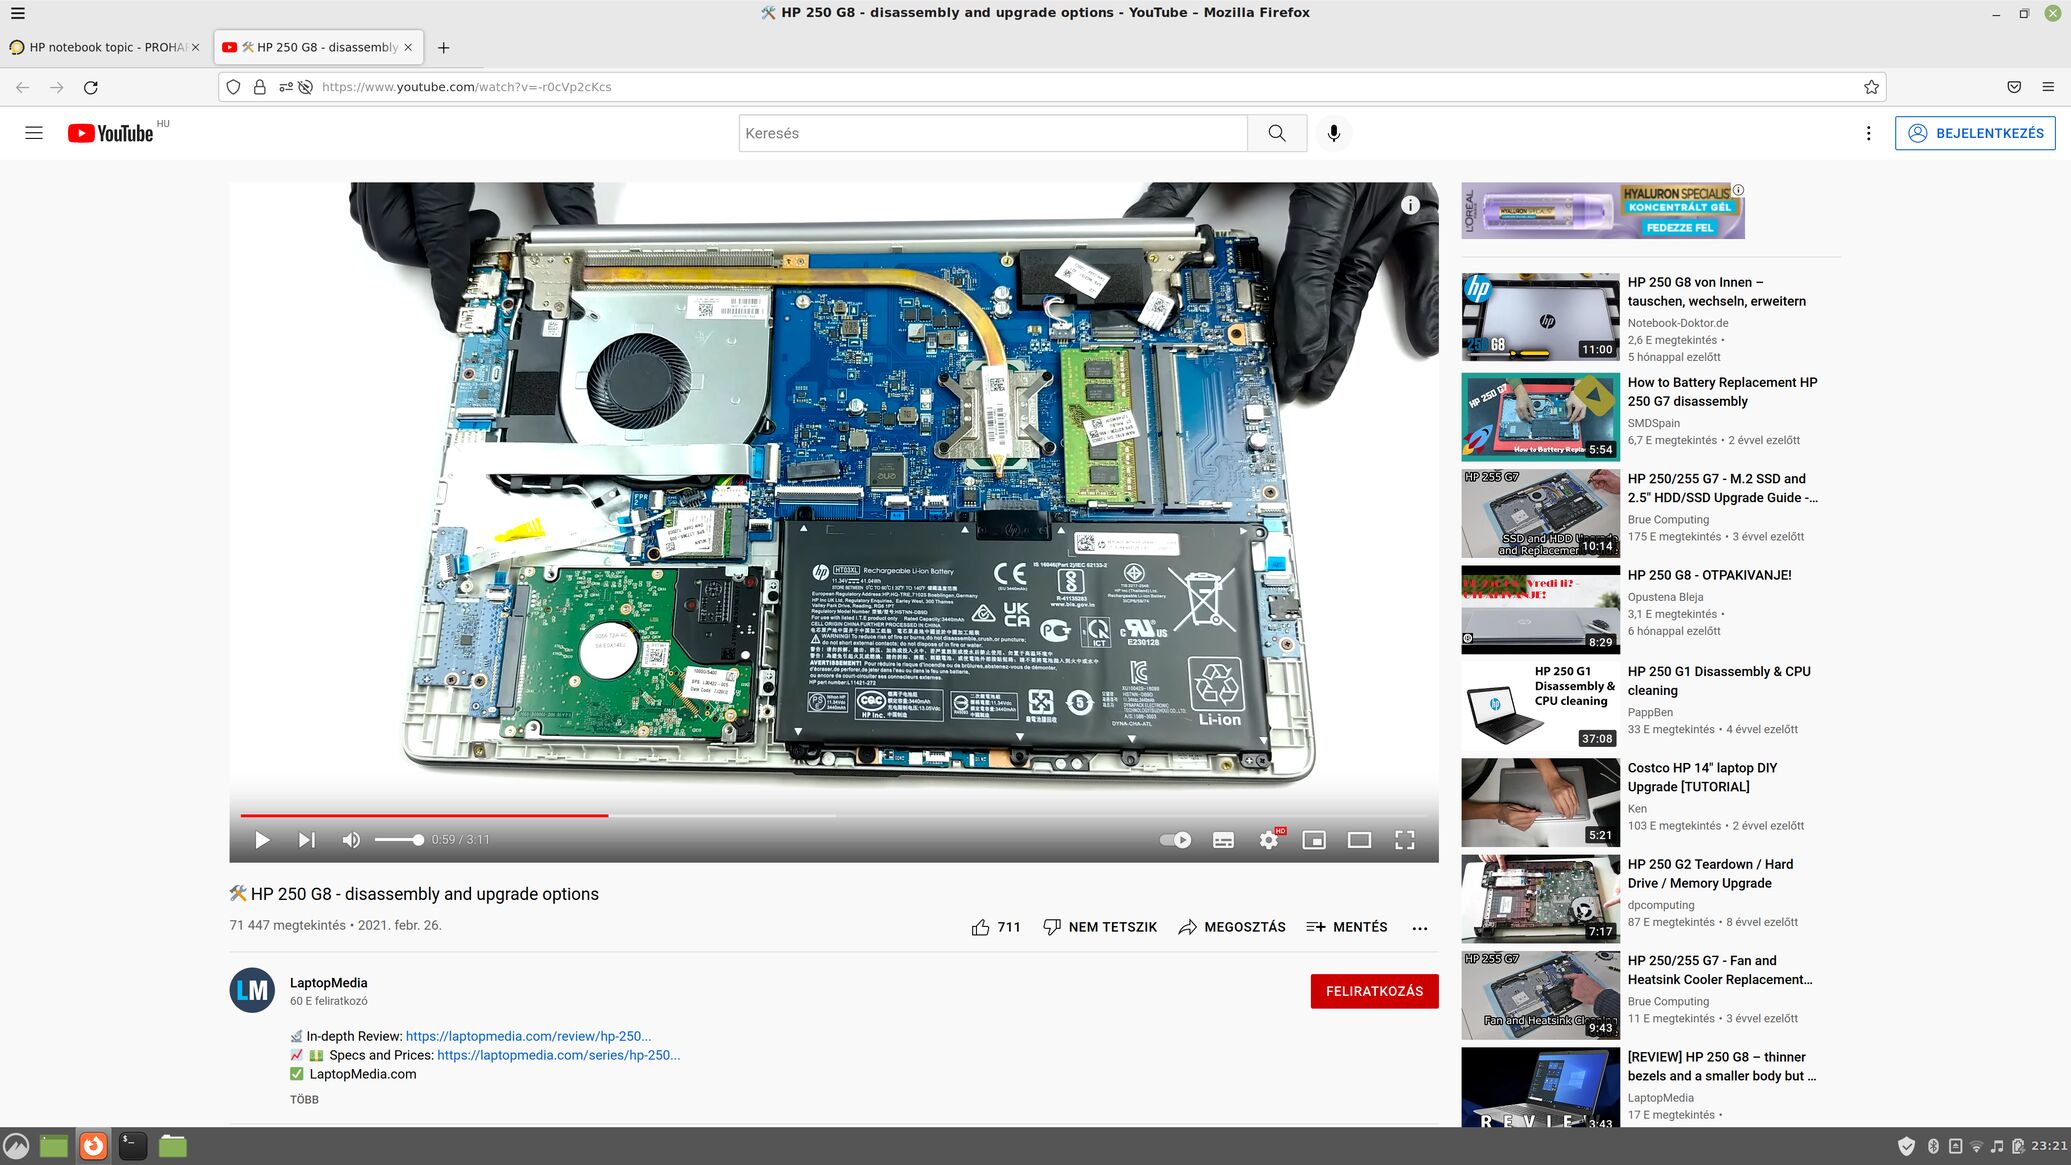The width and height of the screenshot is (2071, 1165).
Task: Like the video (711)
Action: click(996, 927)
